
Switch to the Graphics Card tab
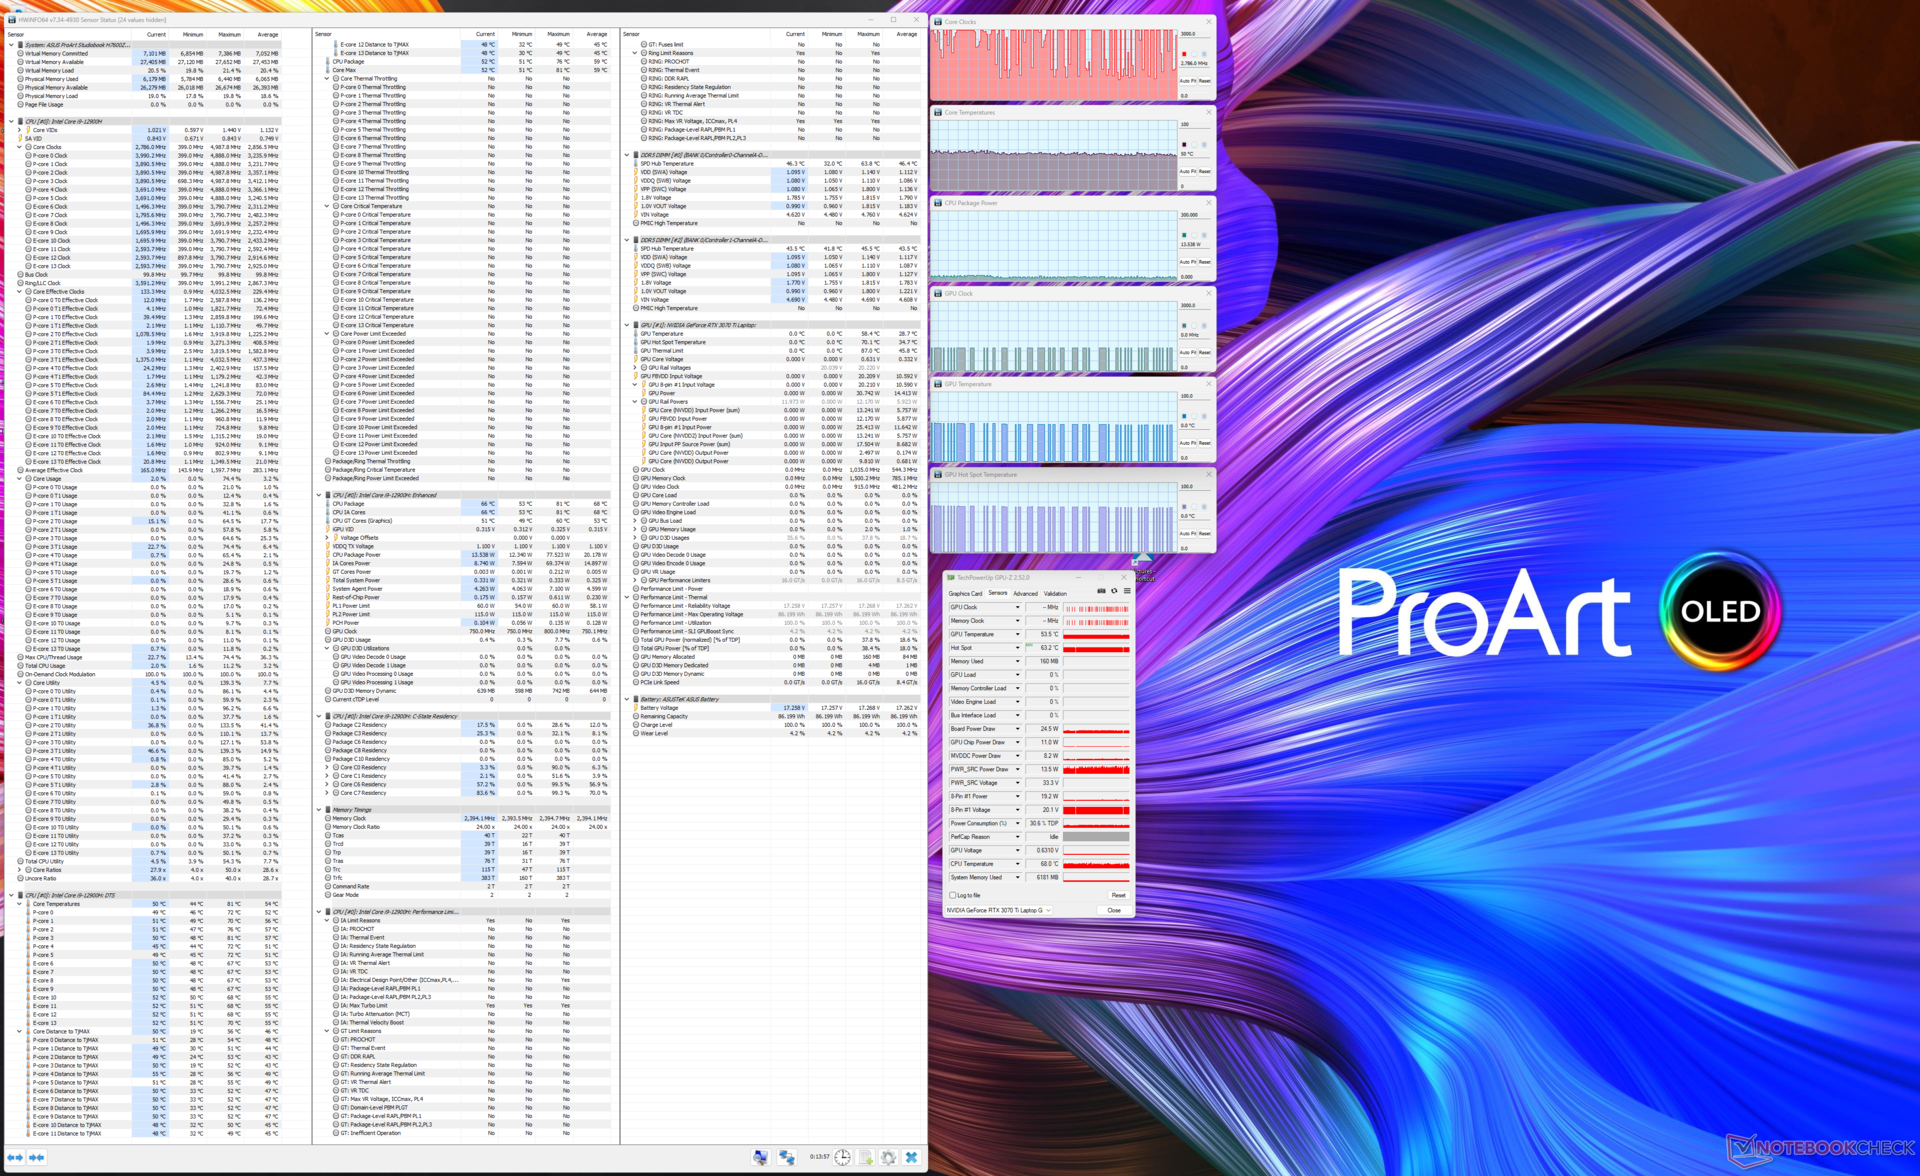(x=965, y=593)
